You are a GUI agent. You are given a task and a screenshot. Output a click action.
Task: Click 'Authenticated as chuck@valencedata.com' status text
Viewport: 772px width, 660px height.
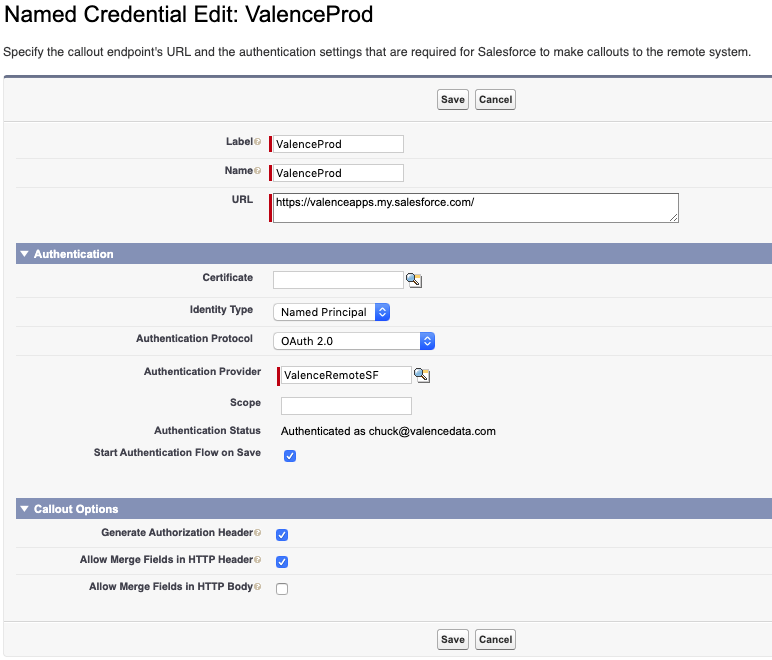tap(388, 431)
